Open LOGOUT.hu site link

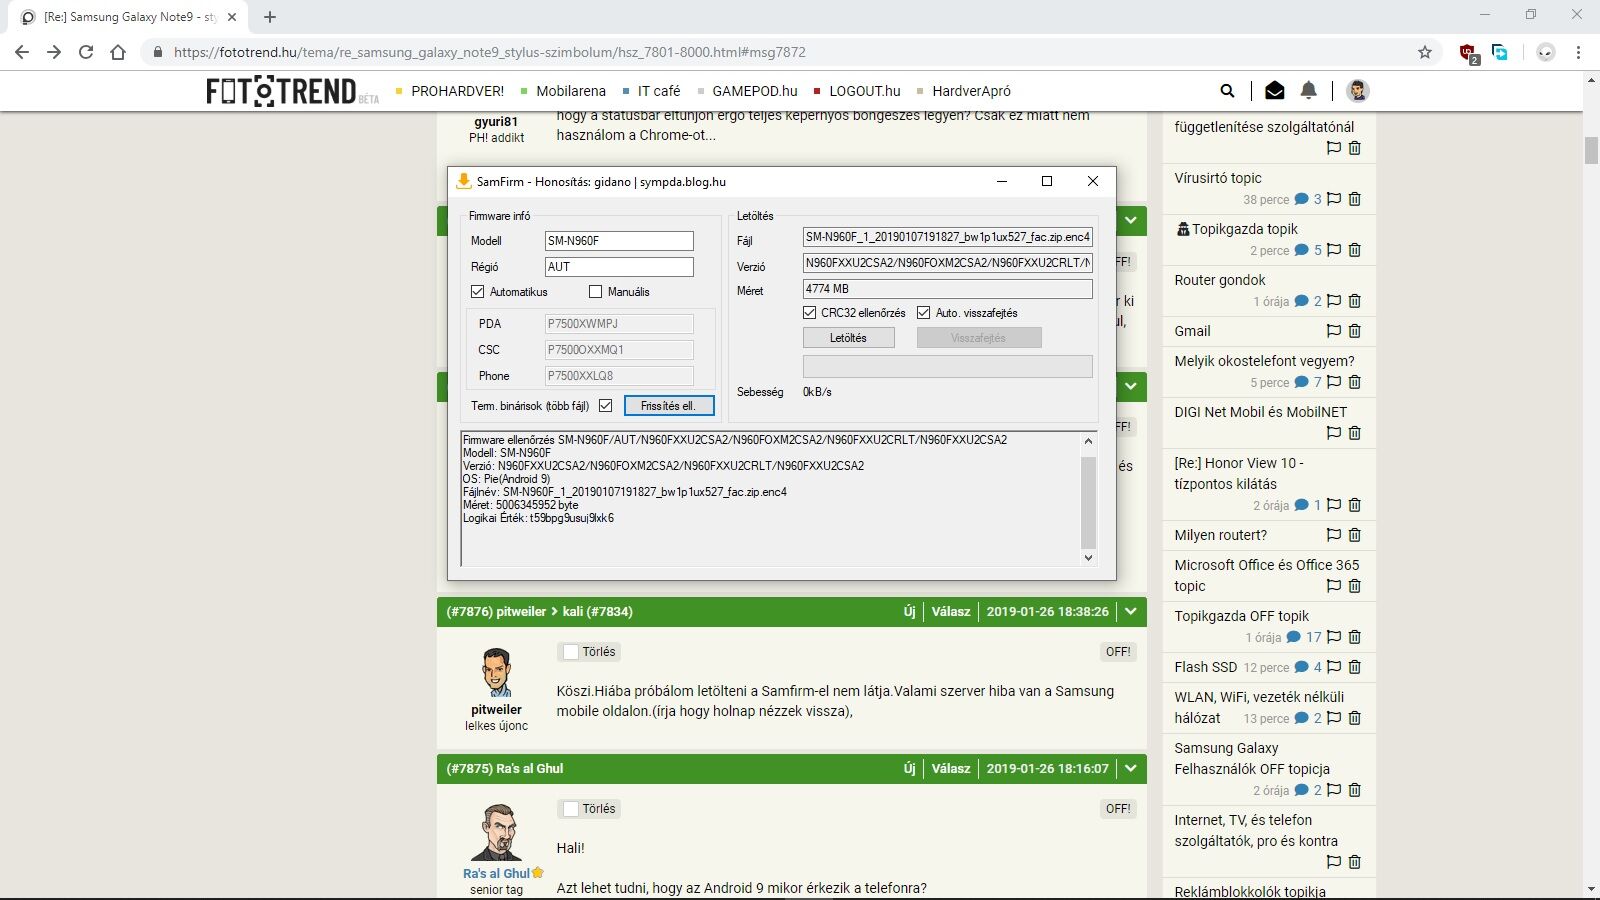coord(865,91)
